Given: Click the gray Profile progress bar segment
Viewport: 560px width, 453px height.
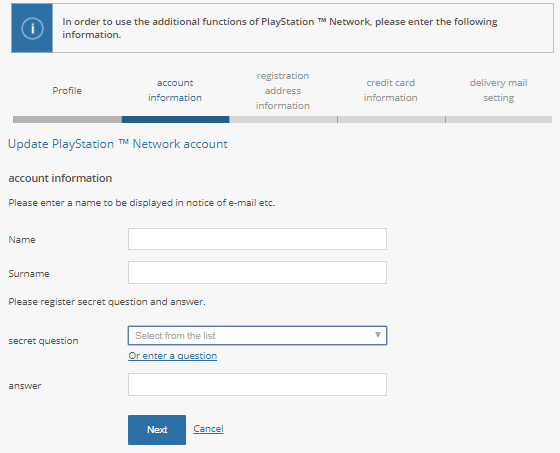Looking at the screenshot, I should pos(68,119).
